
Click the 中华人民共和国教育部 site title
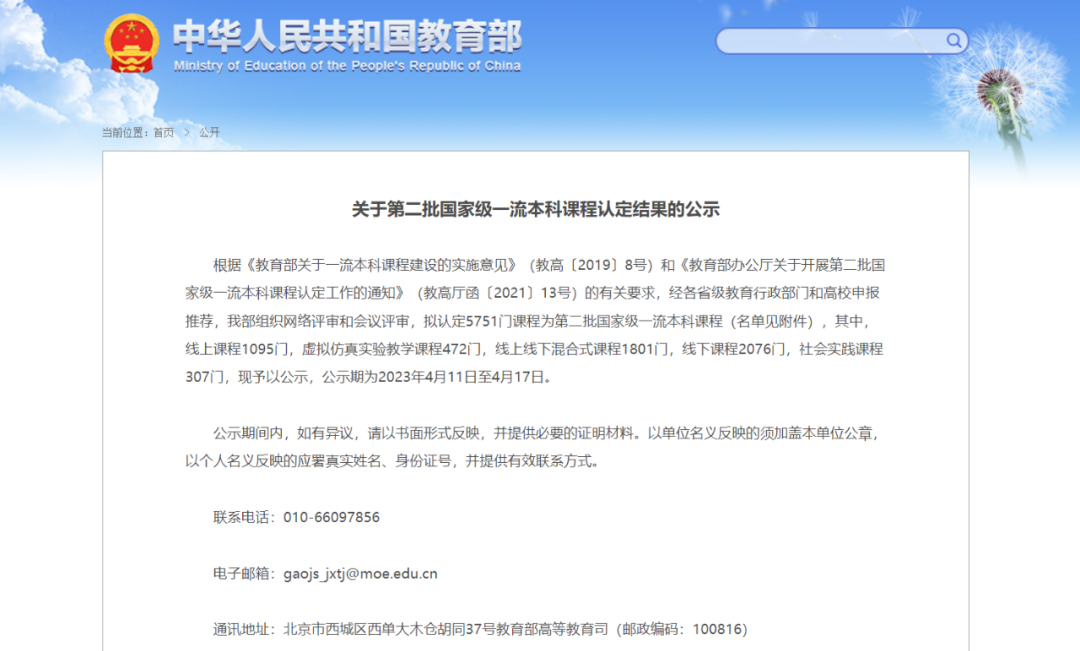[347, 36]
